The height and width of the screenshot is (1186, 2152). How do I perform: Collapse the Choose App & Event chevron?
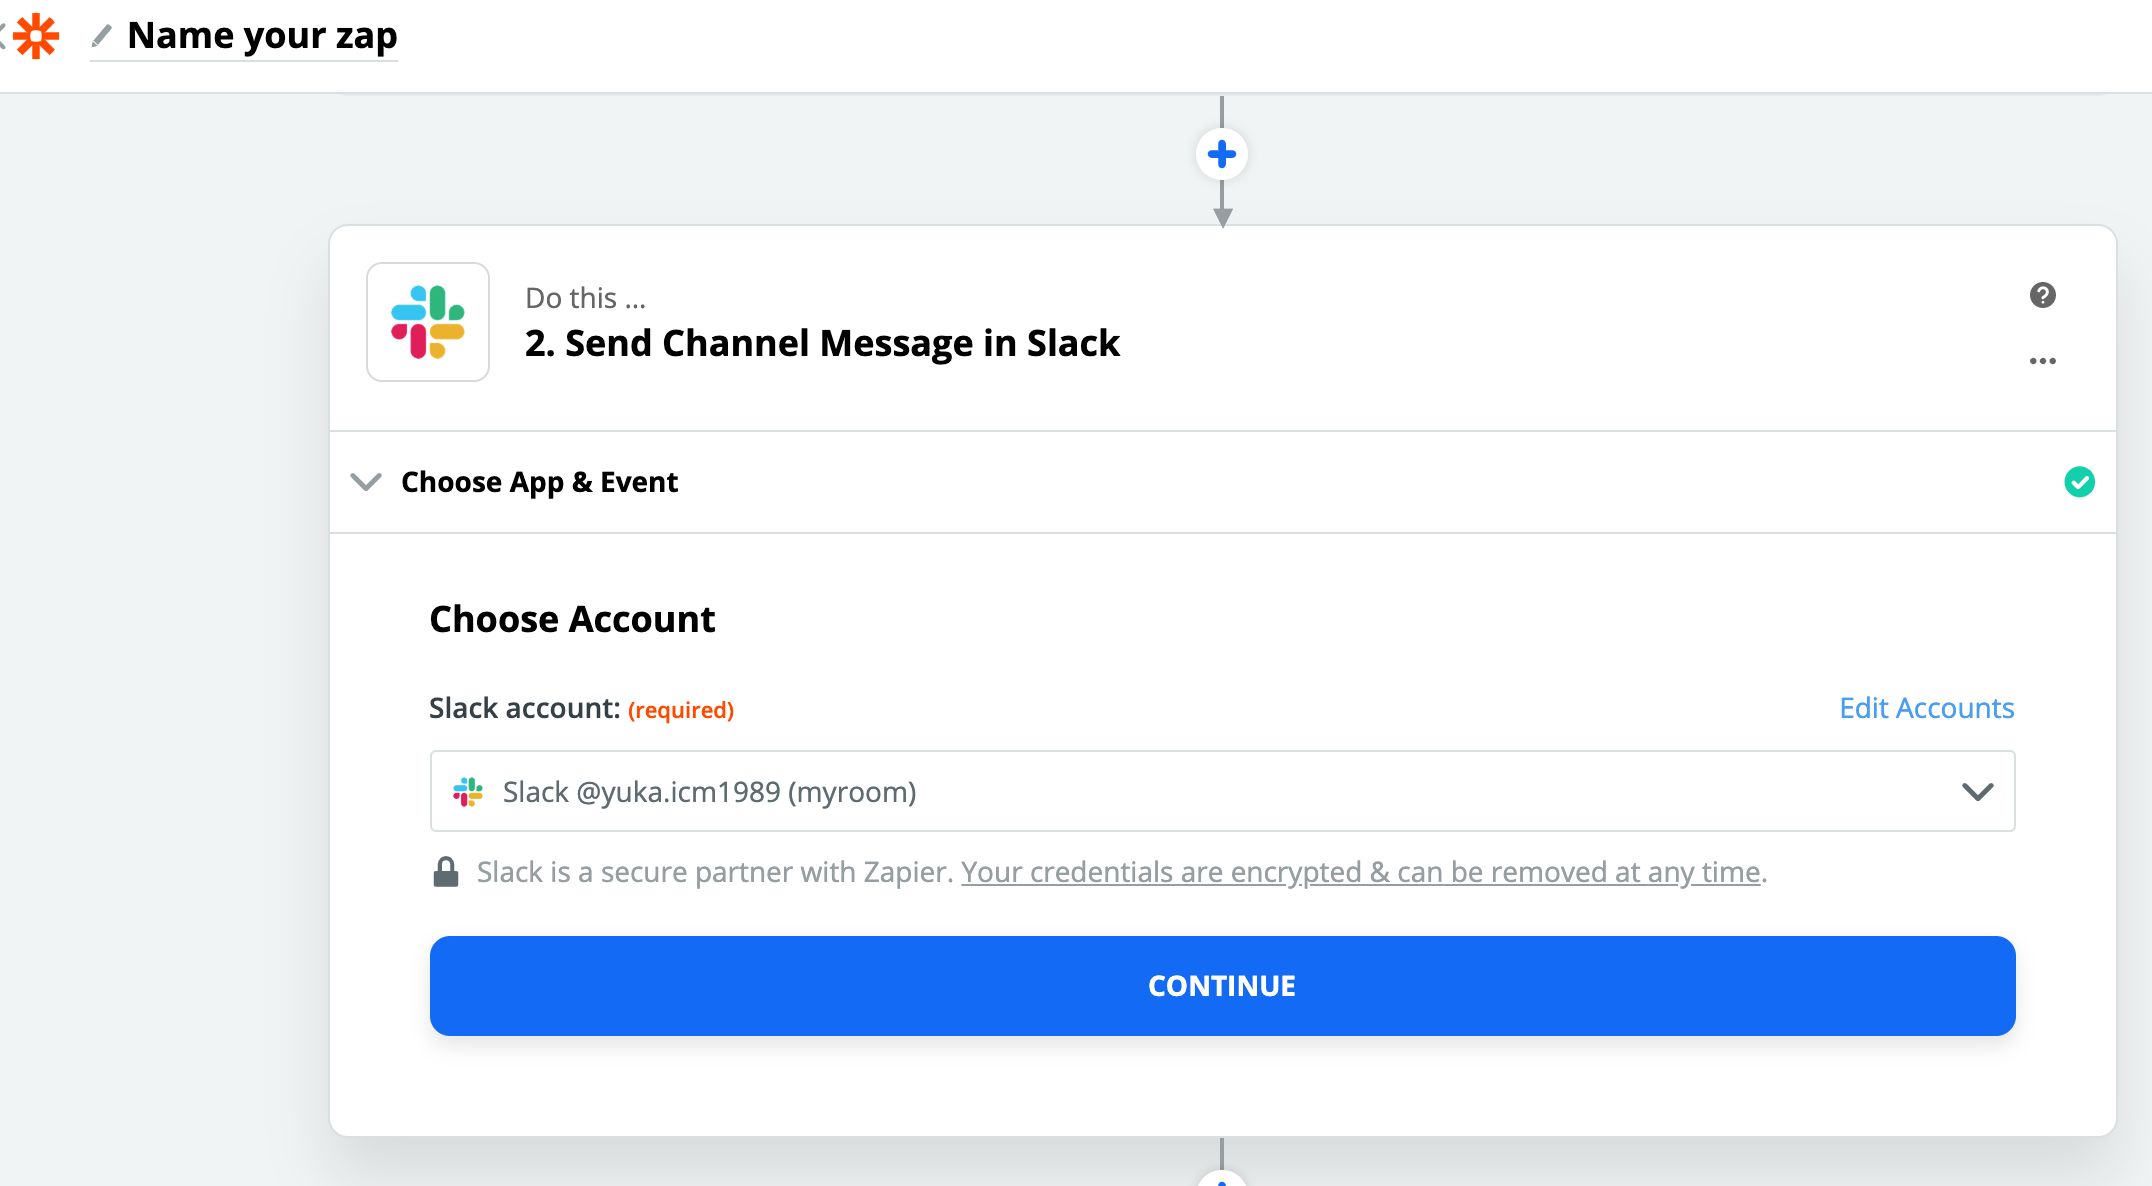(366, 482)
